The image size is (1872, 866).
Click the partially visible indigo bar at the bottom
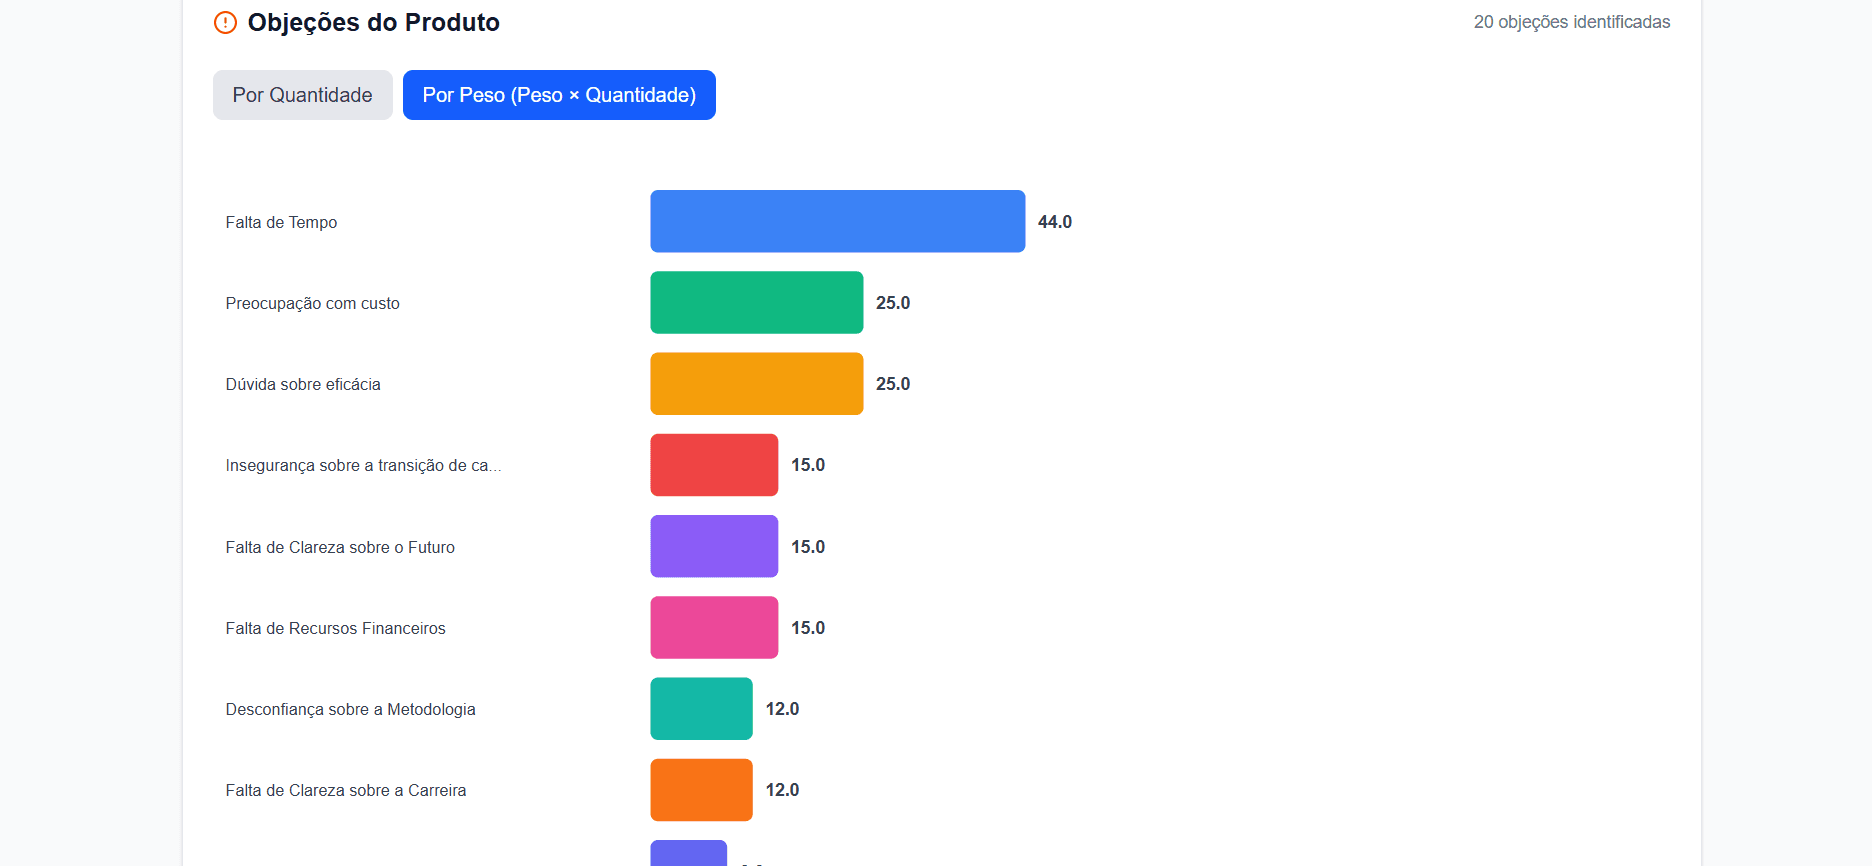(x=688, y=853)
